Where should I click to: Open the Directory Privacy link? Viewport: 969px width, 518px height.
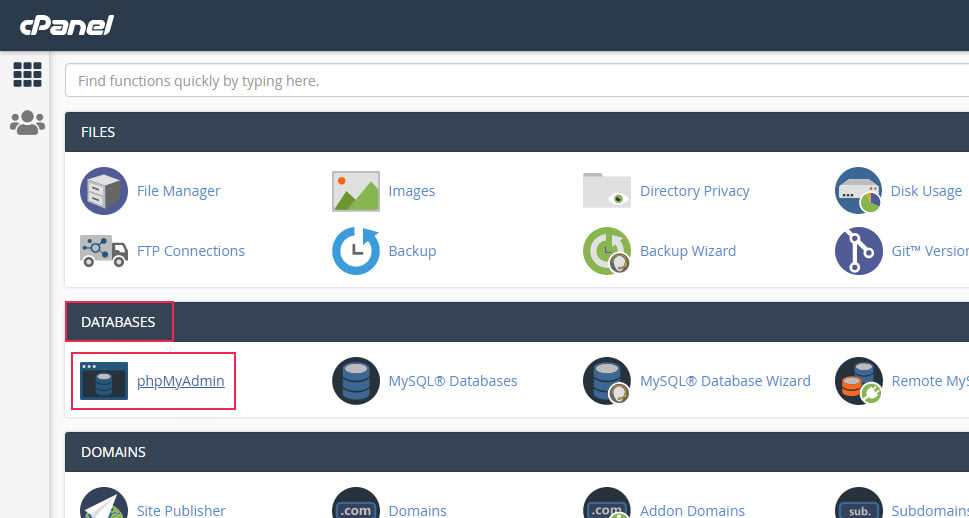695,191
